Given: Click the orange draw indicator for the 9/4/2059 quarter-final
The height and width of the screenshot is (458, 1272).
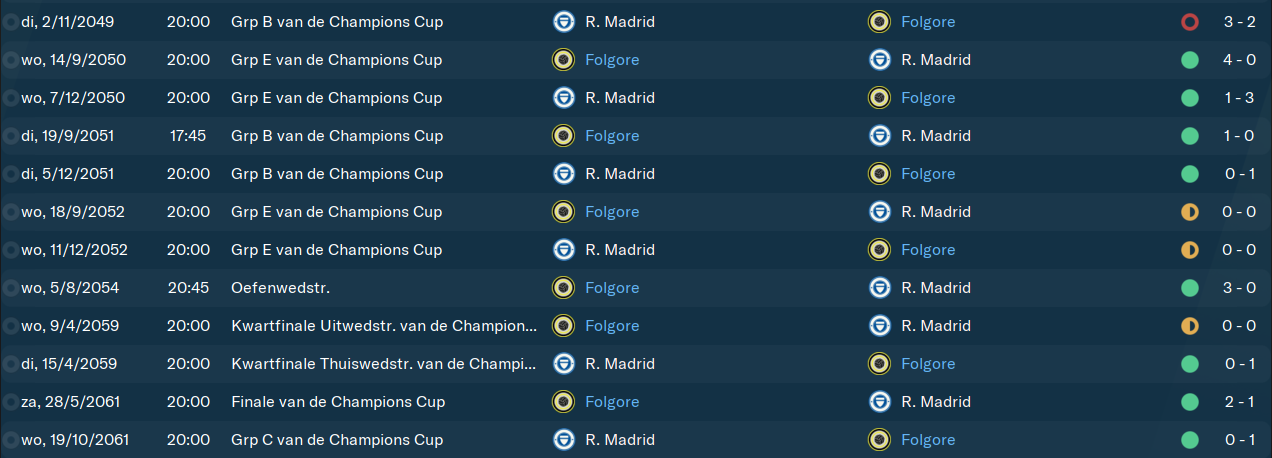Looking at the screenshot, I should coord(1189,326).
